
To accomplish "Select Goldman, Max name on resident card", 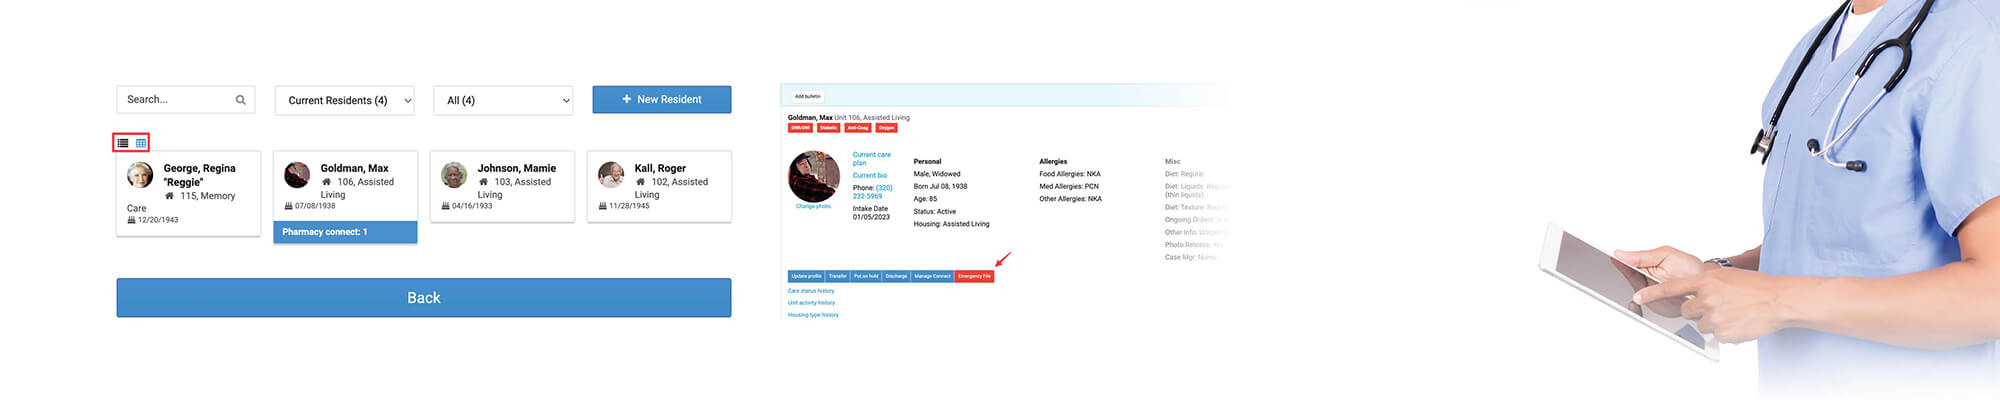I will tap(354, 168).
